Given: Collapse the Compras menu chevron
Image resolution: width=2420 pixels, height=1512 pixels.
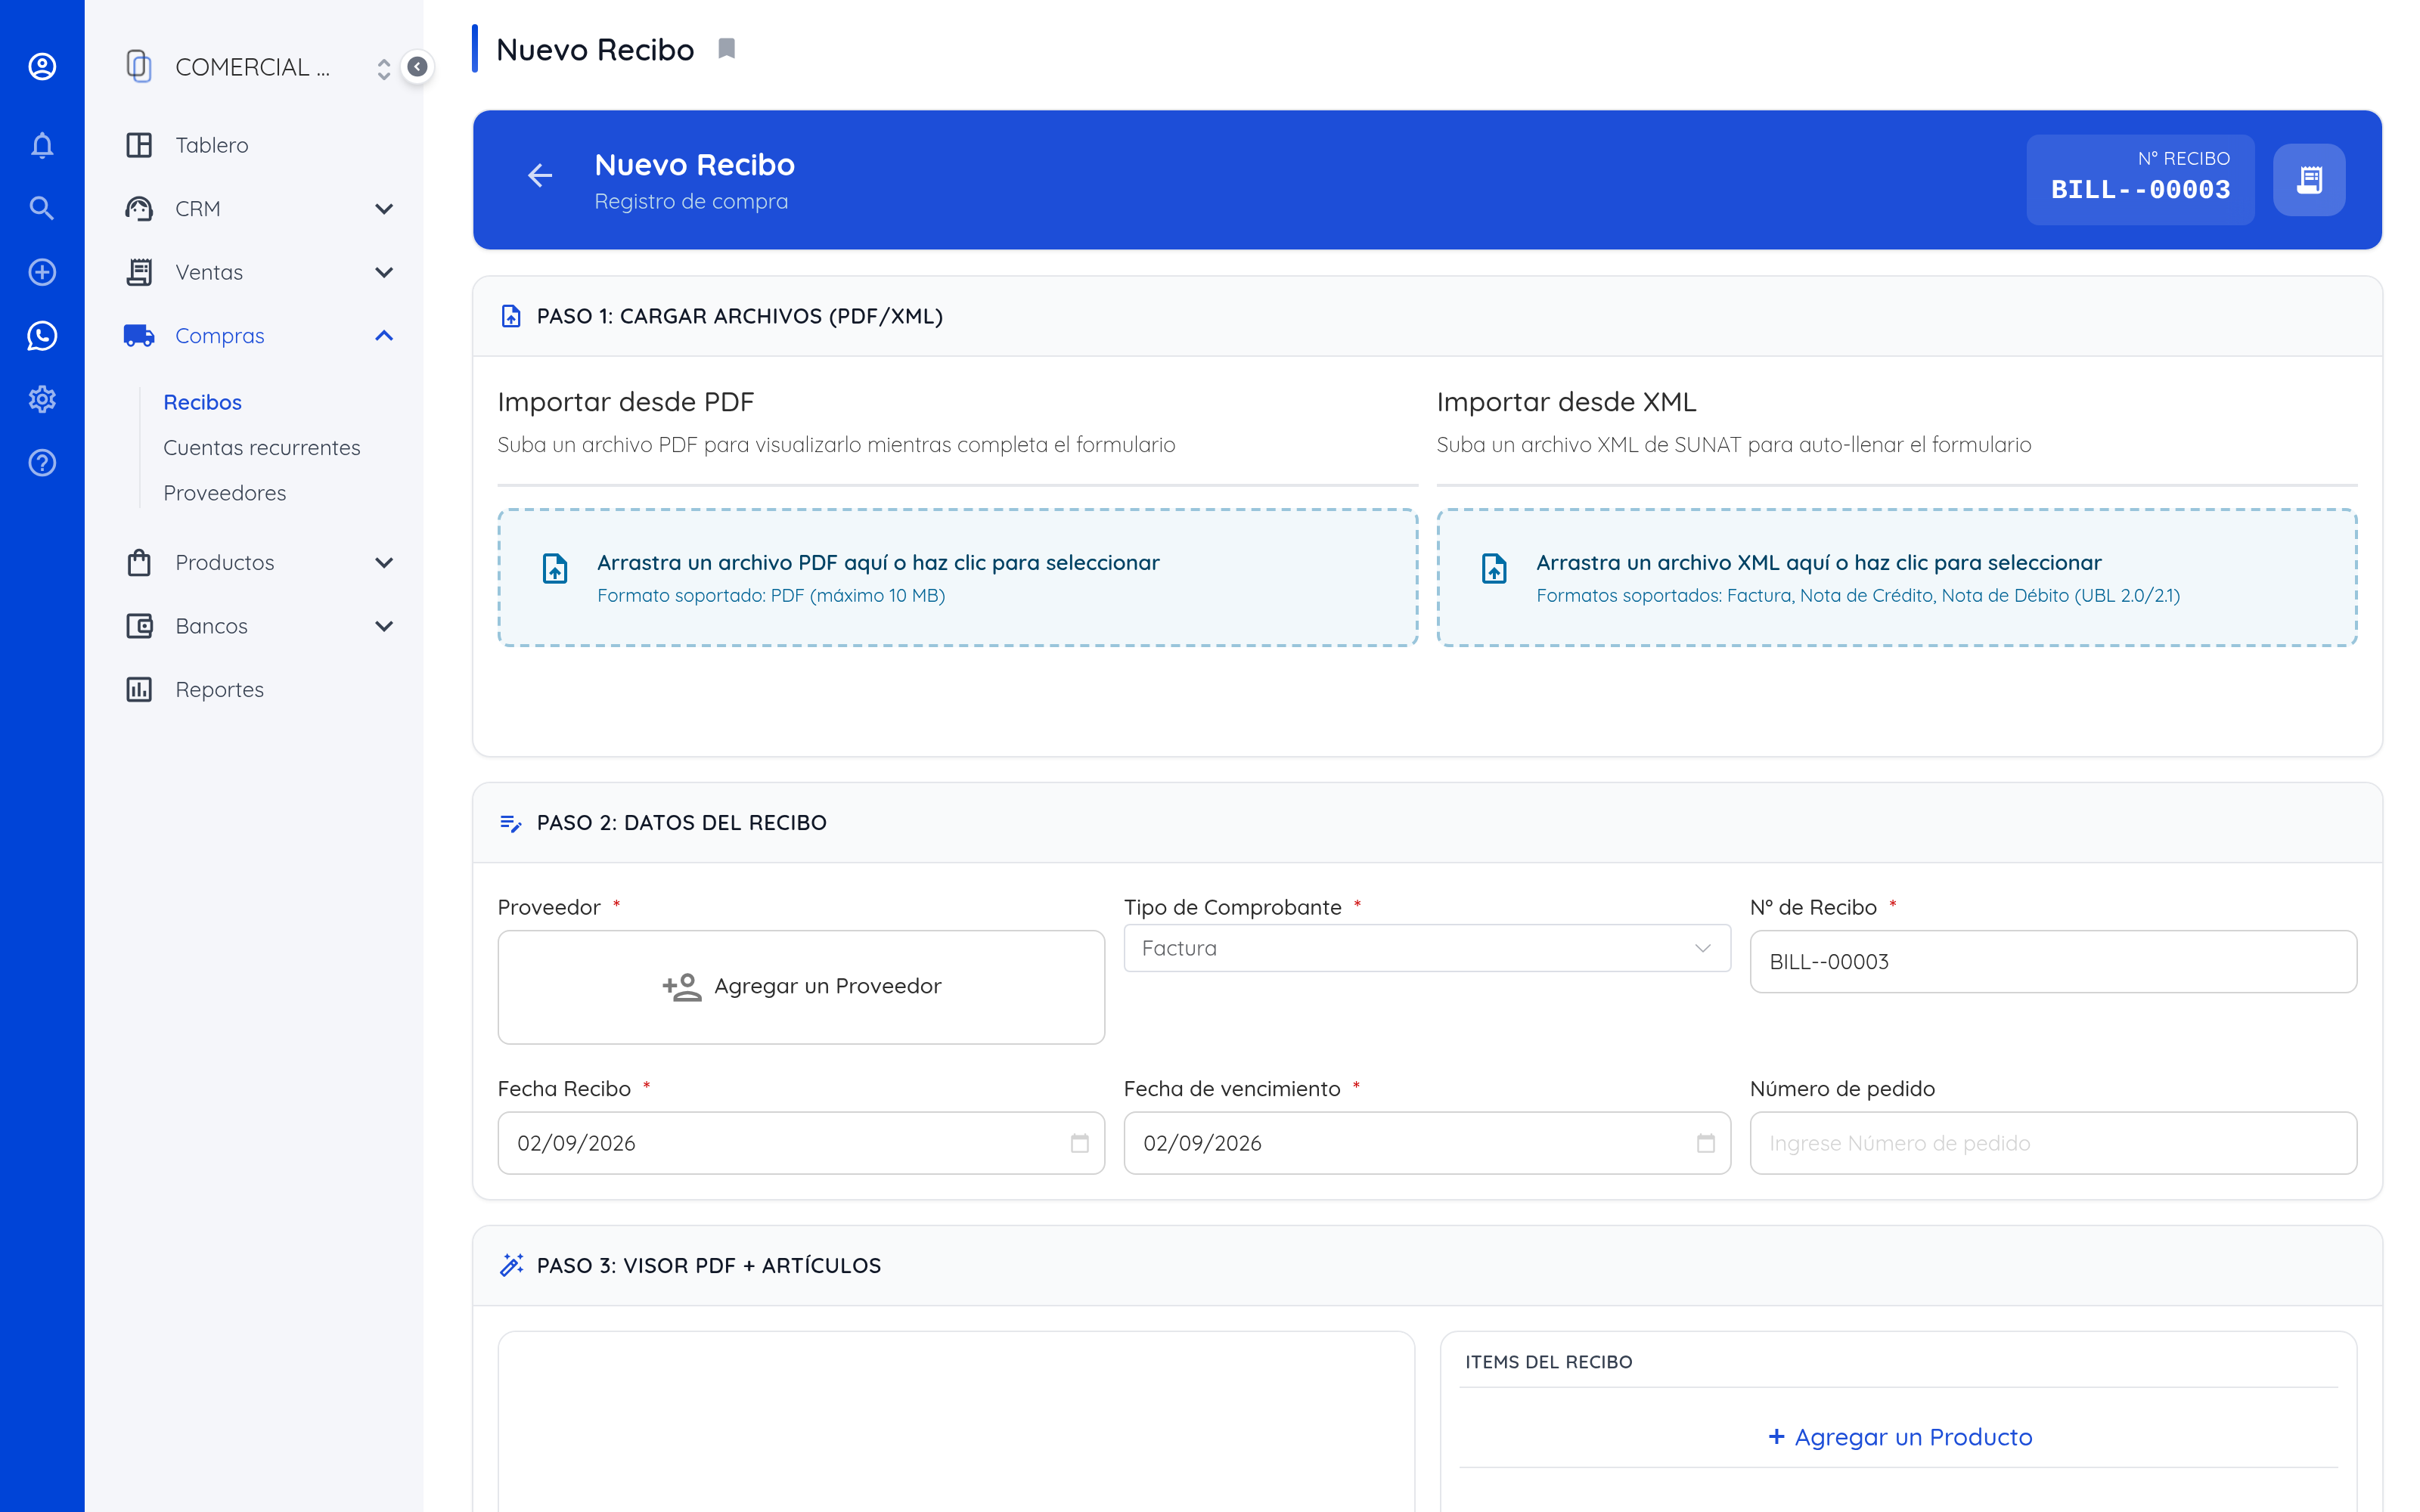Looking at the screenshot, I should click(x=384, y=336).
